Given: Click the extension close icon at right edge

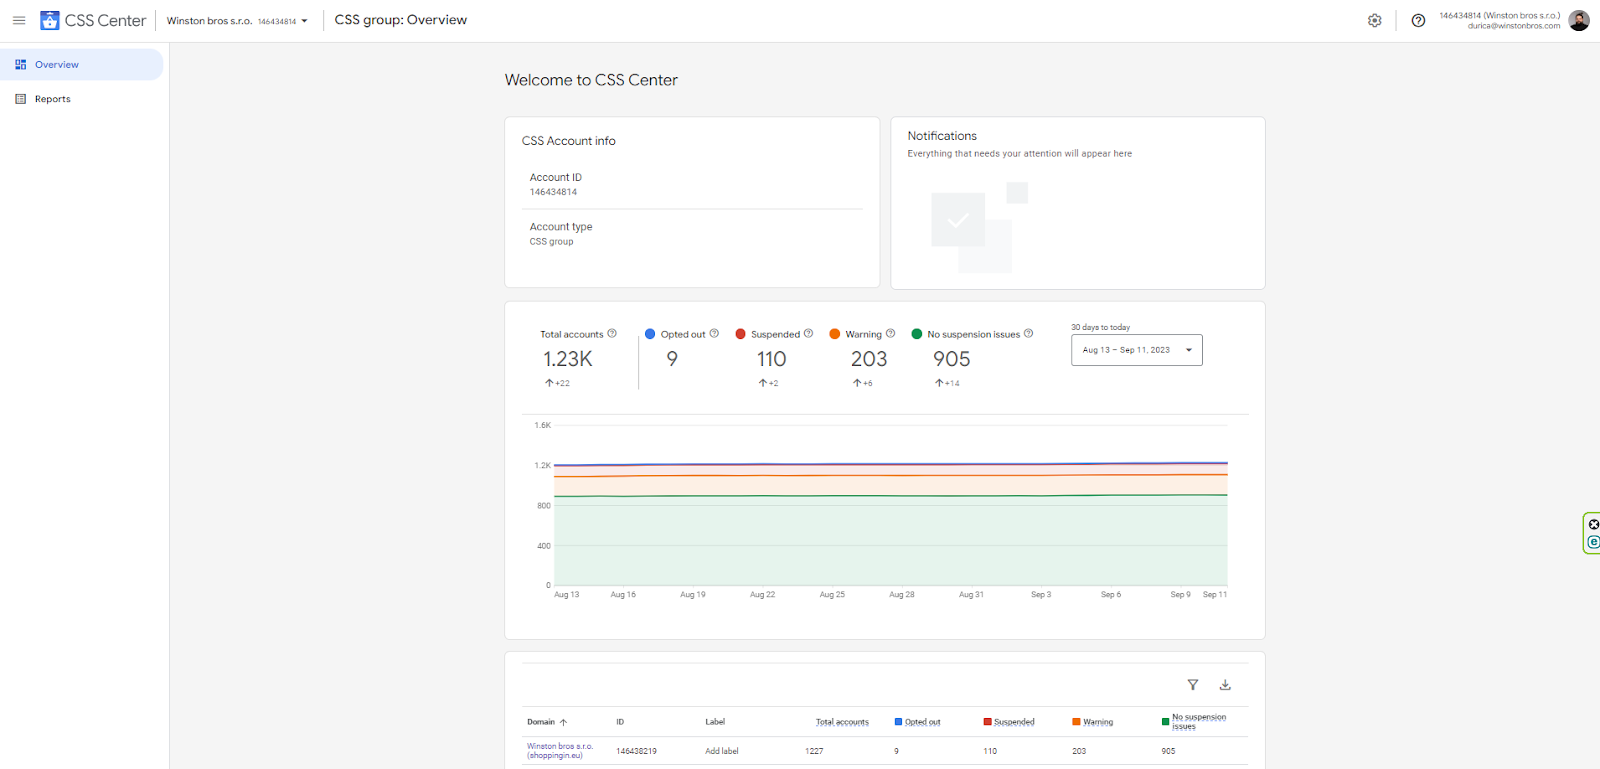Looking at the screenshot, I should [x=1594, y=524].
